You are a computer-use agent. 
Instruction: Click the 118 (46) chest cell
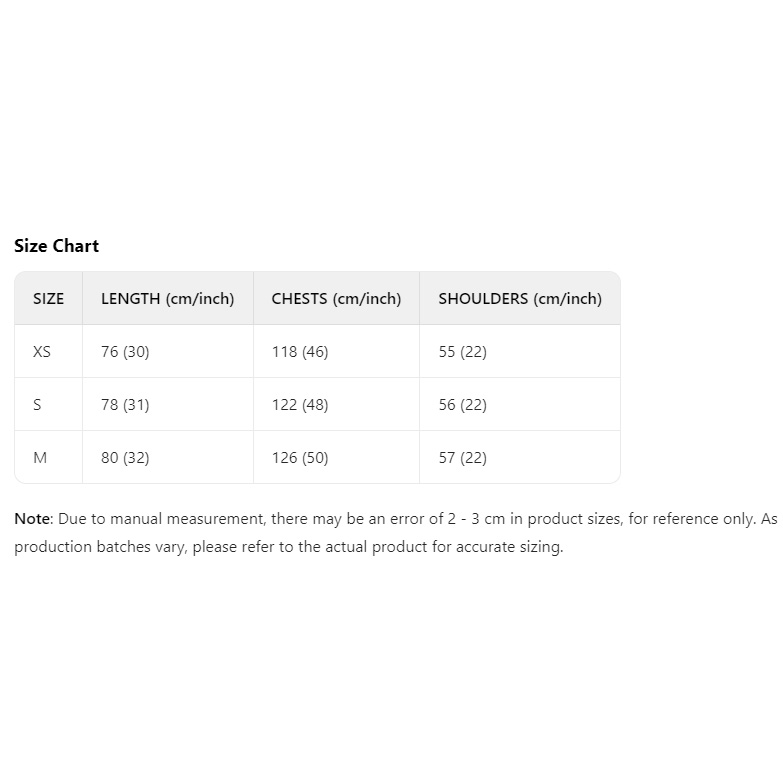pos(300,351)
